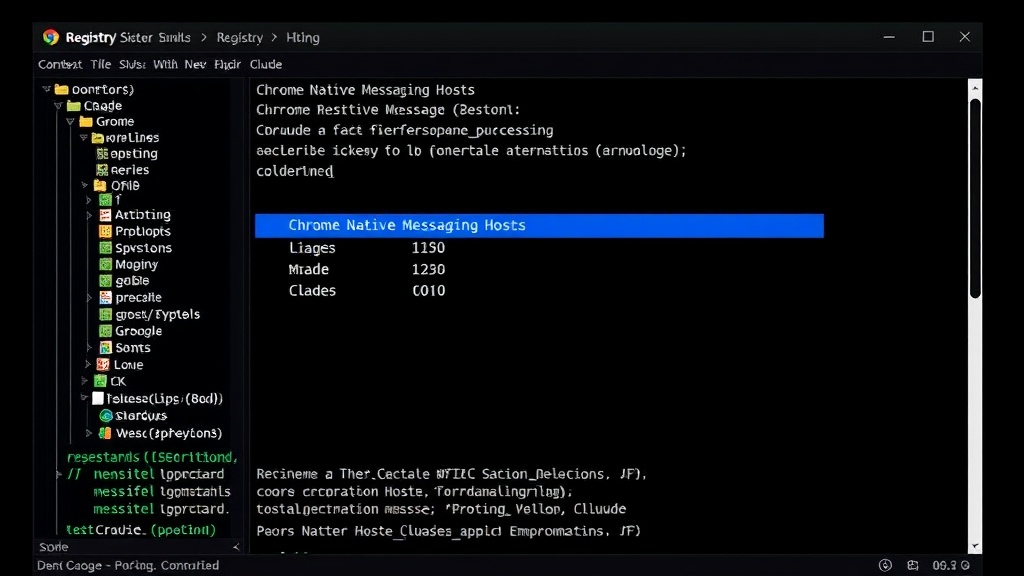The height and width of the screenshot is (576, 1024).
Task: Open the Context menu
Action: tap(59, 65)
